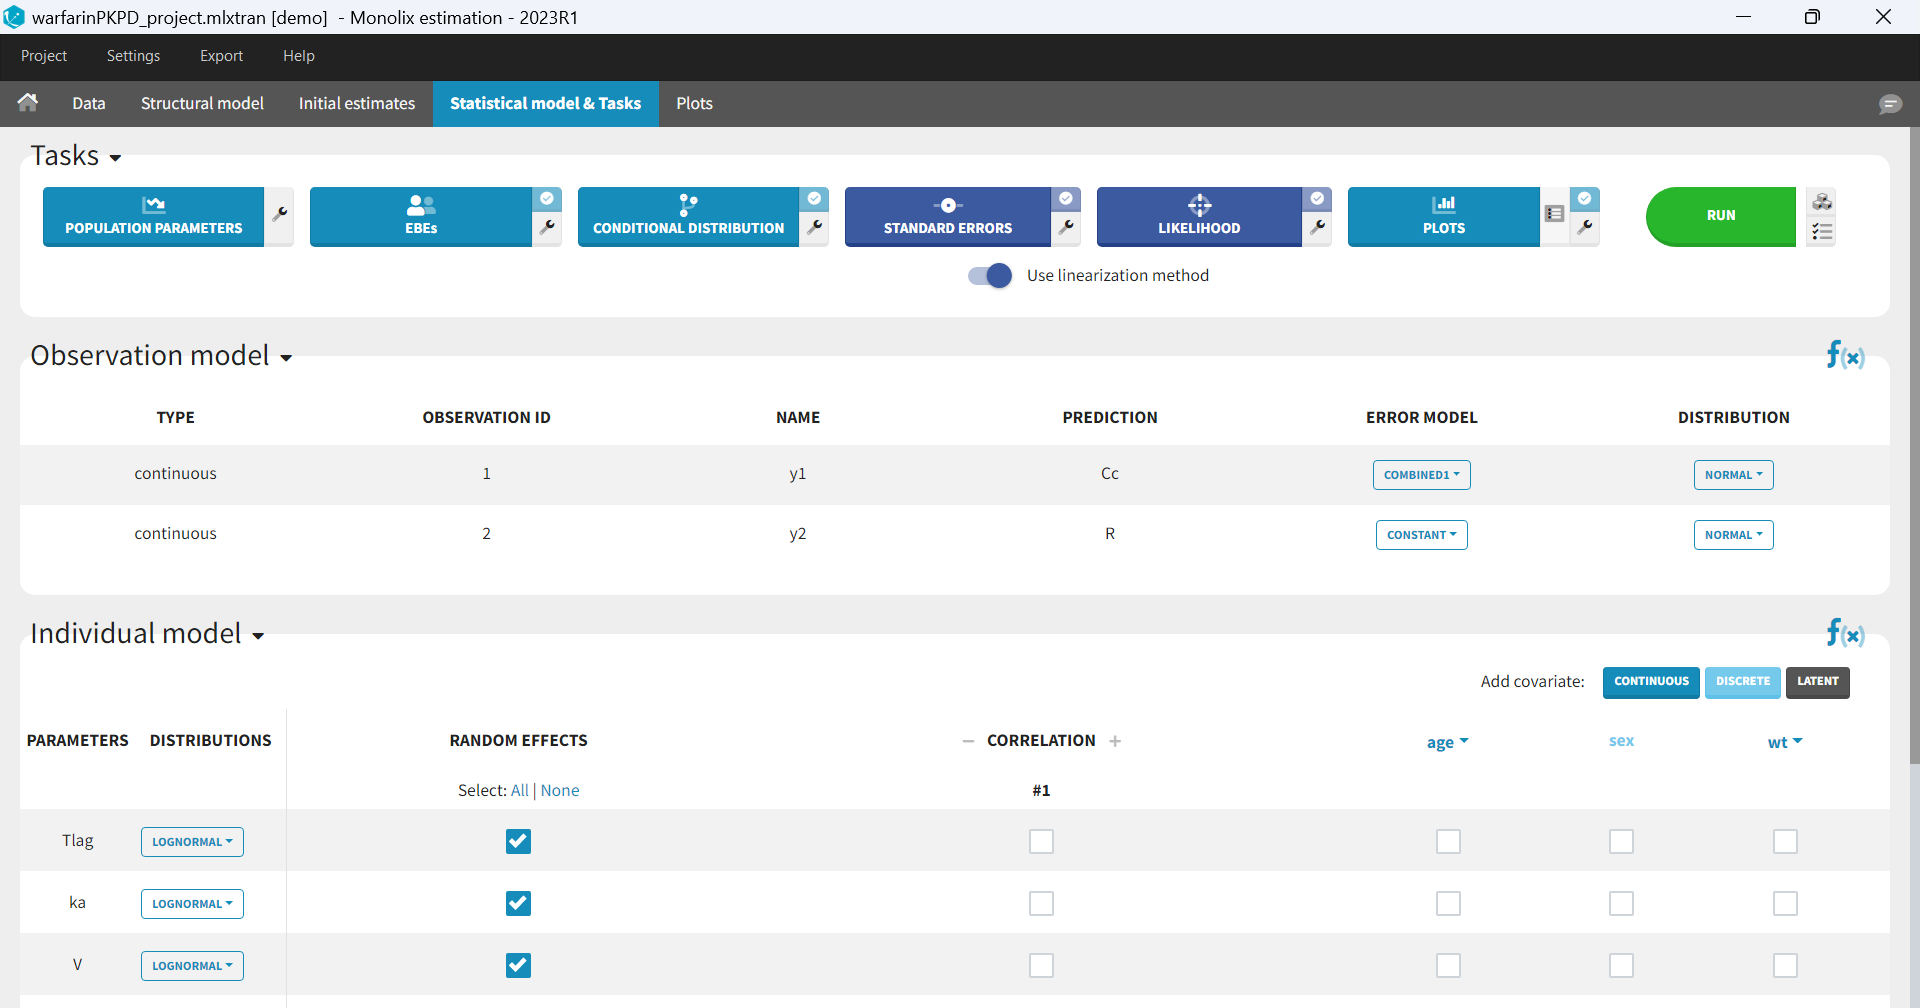The image size is (1920, 1008).
Task: Go to home screen via house icon
Action: click(28, 103)
